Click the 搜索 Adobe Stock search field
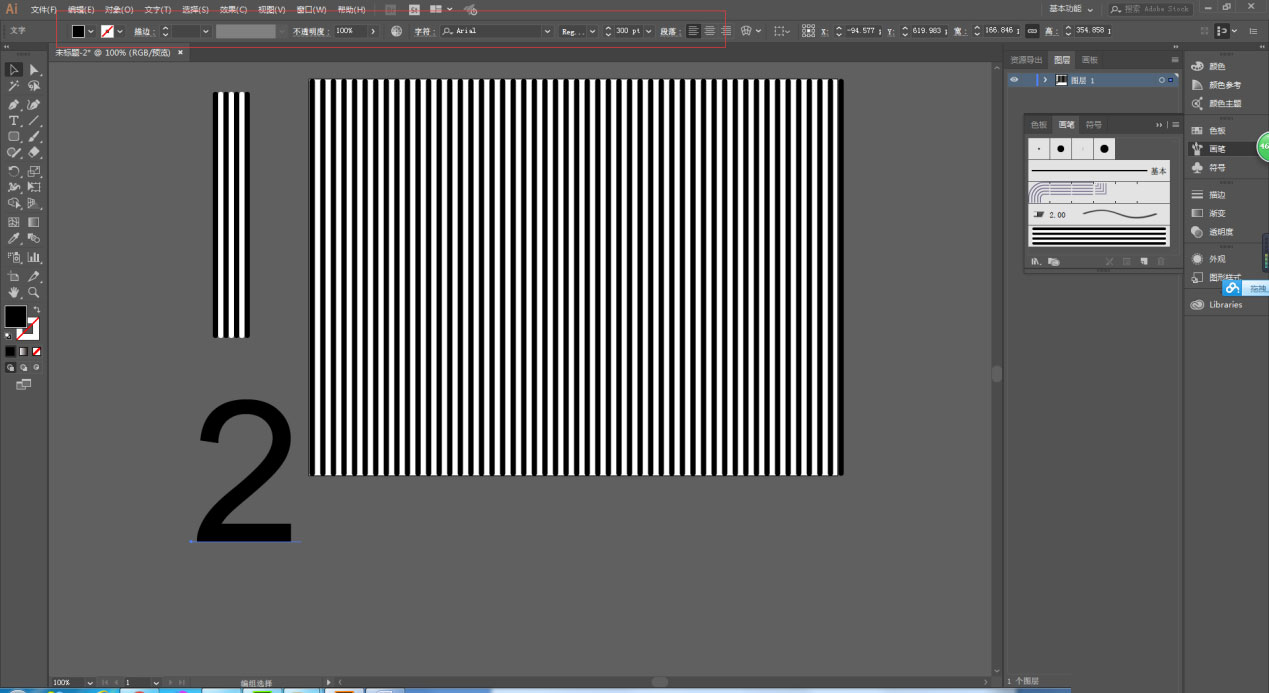Screen dimensions: 1269x693 coord(1151,8)
